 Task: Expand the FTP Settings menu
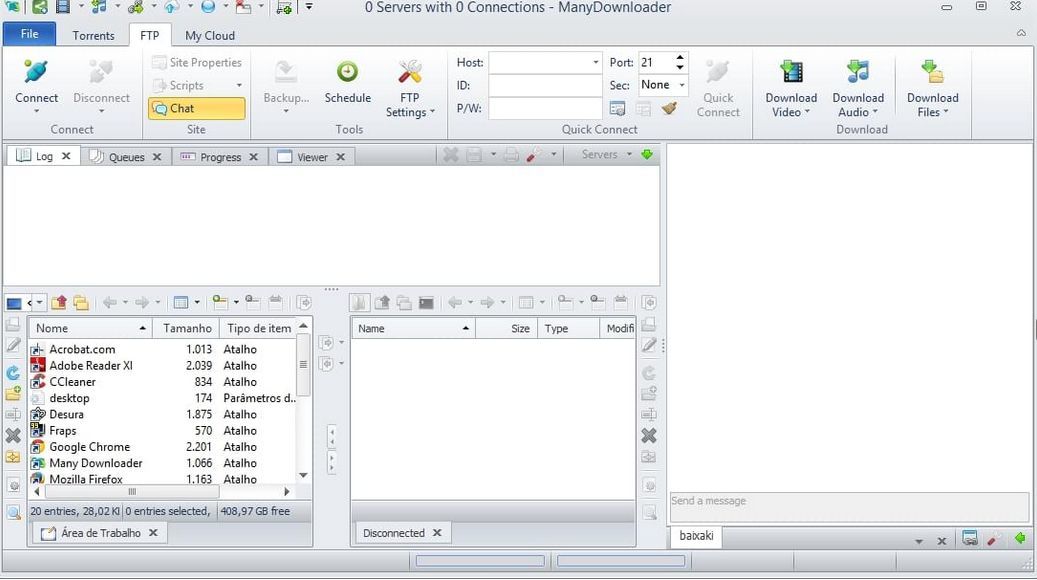point(410,89)
